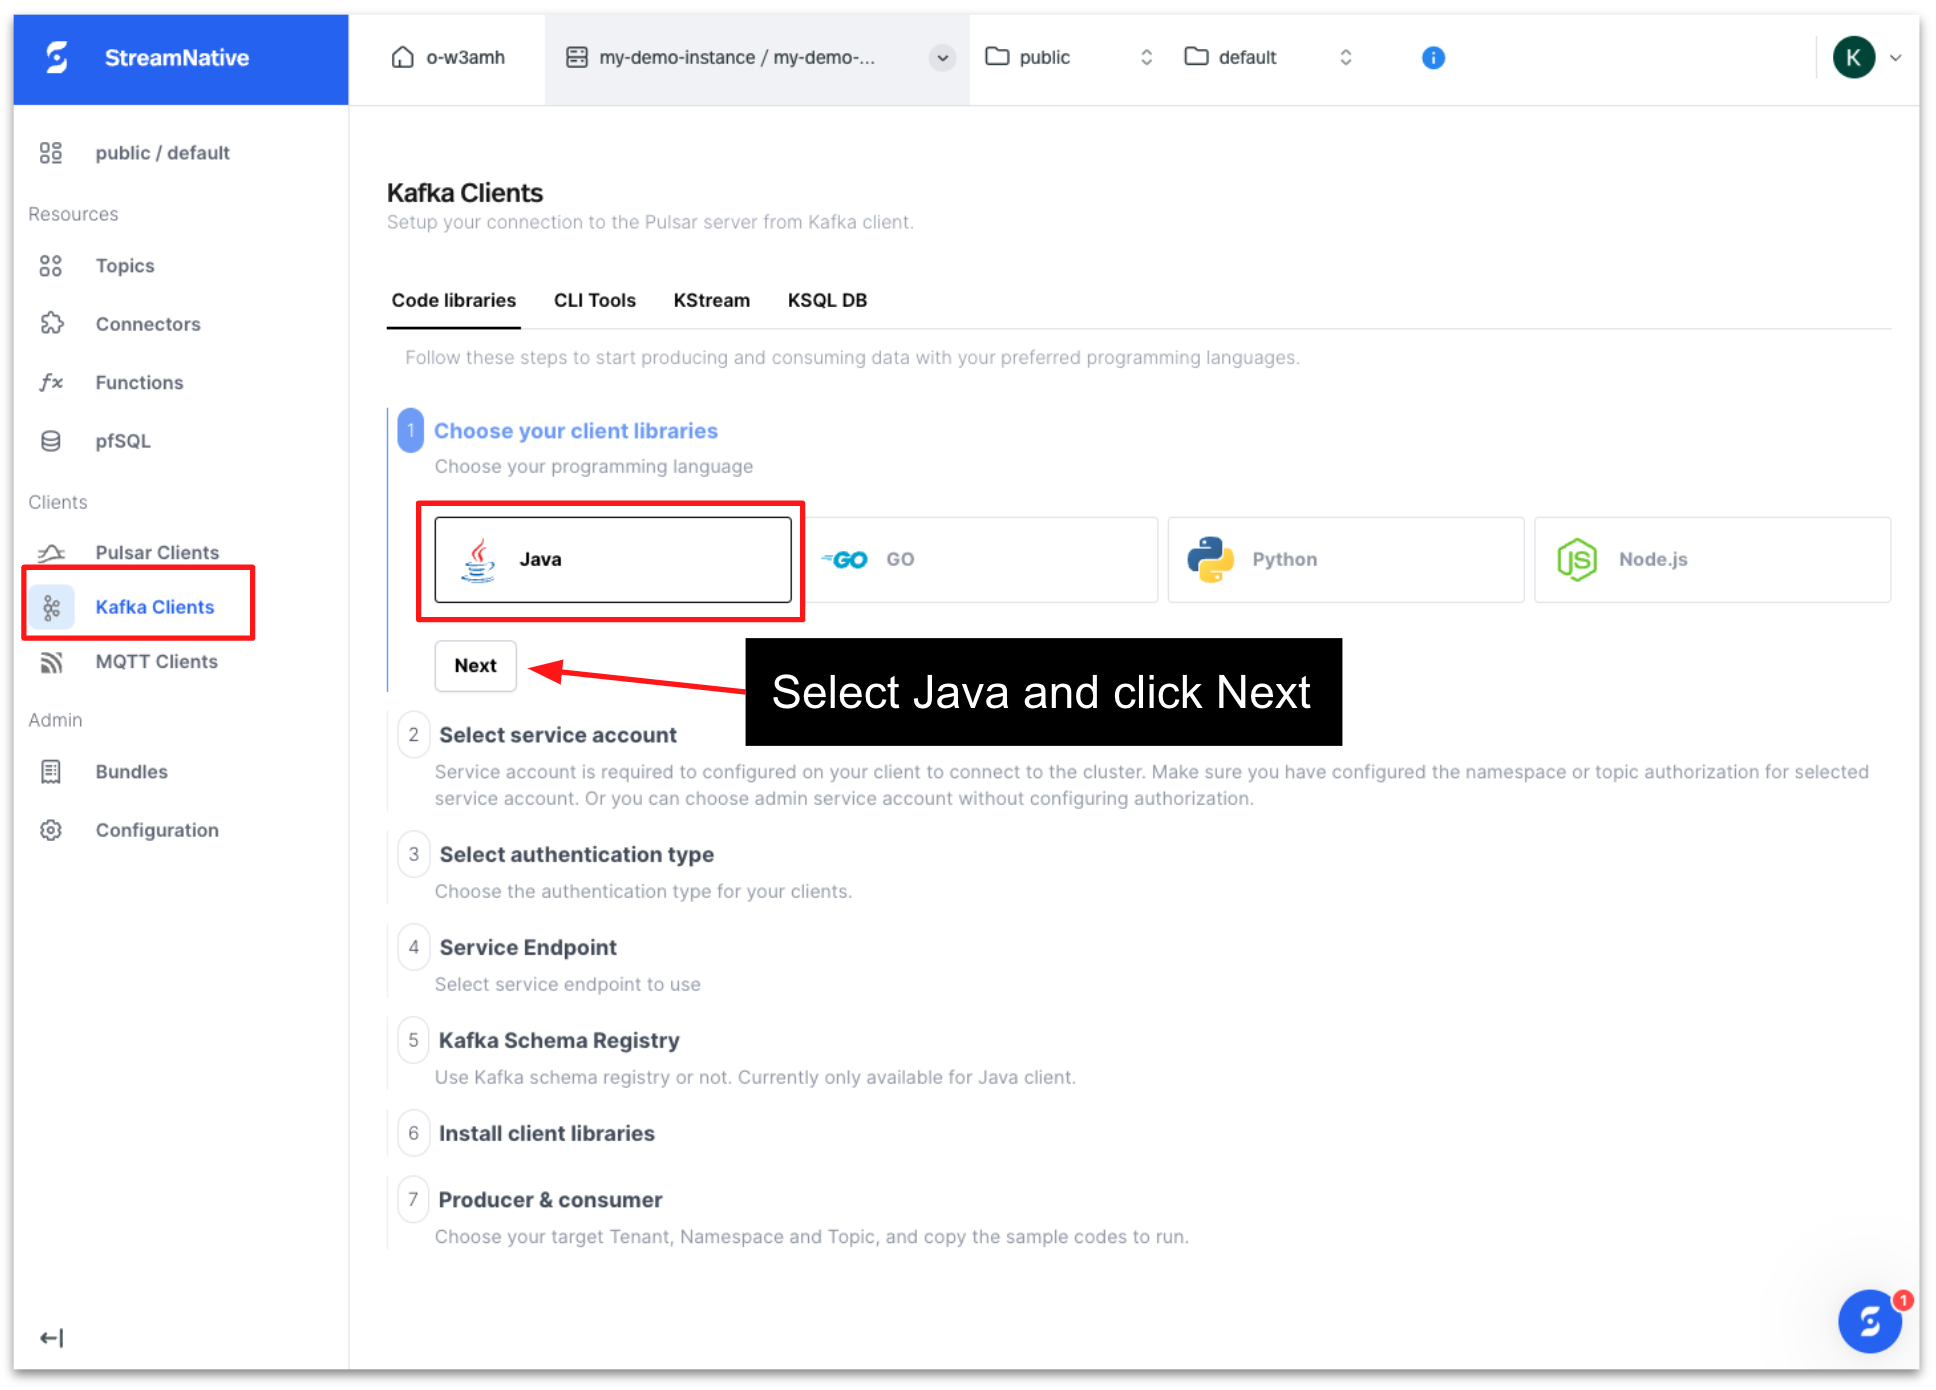Select the Java client library
The image size is (1936, 1390).
pyautogui.click(x=611, y=559)
